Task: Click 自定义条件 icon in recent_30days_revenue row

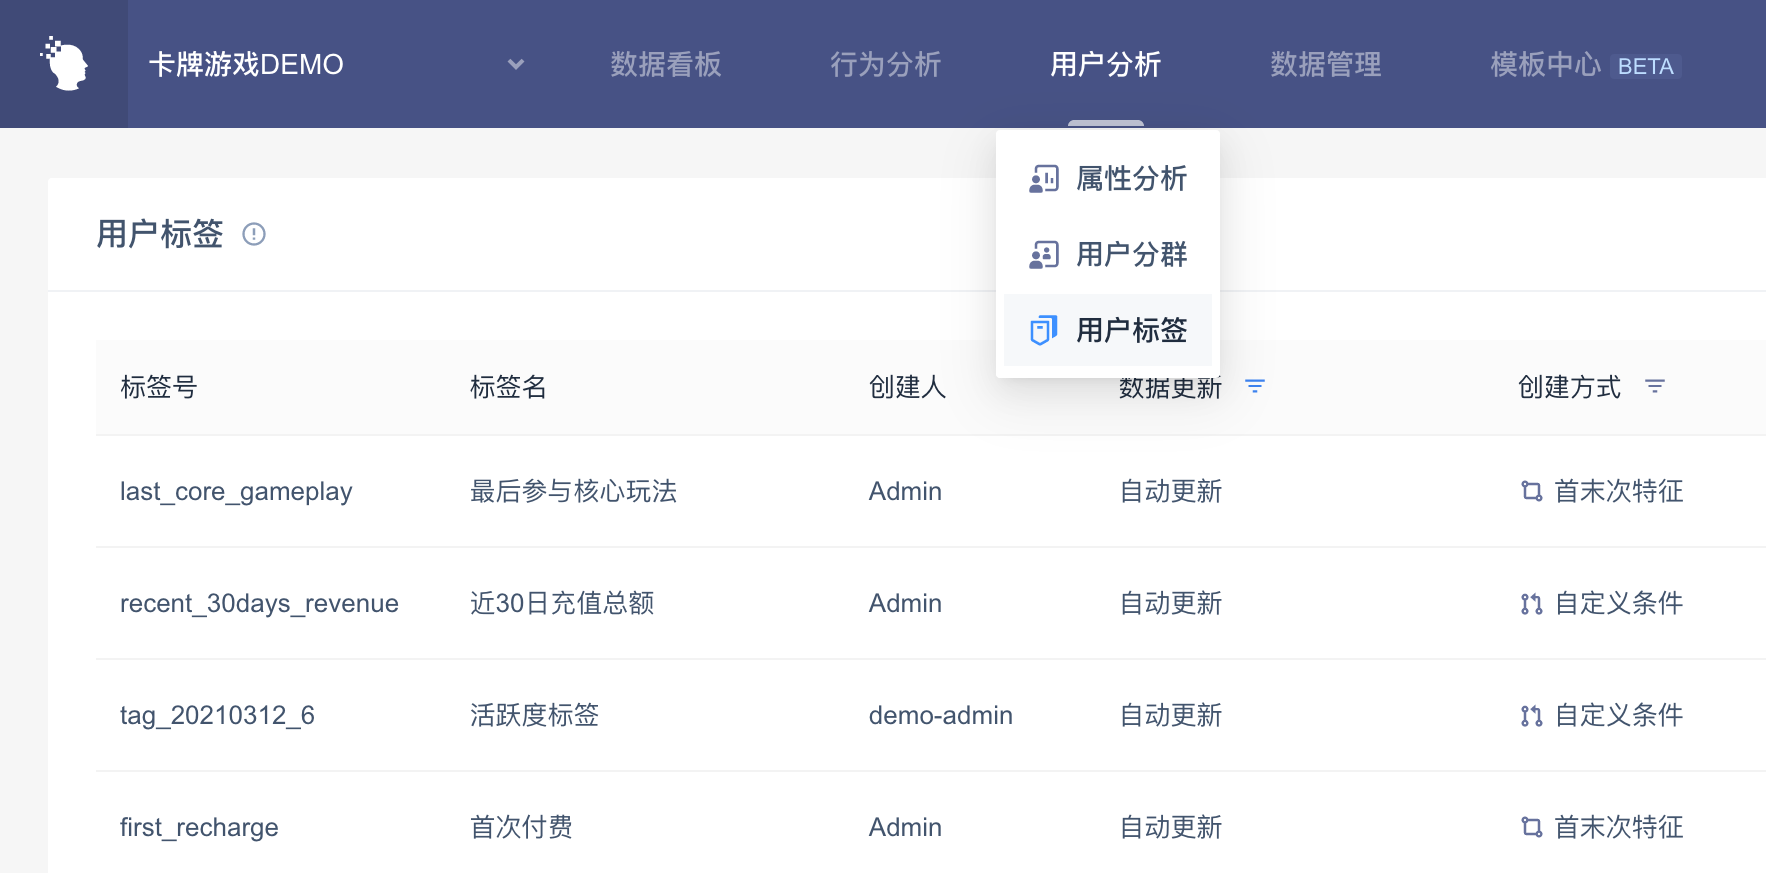Action: pyautogui.click(x=1531, y=603)
